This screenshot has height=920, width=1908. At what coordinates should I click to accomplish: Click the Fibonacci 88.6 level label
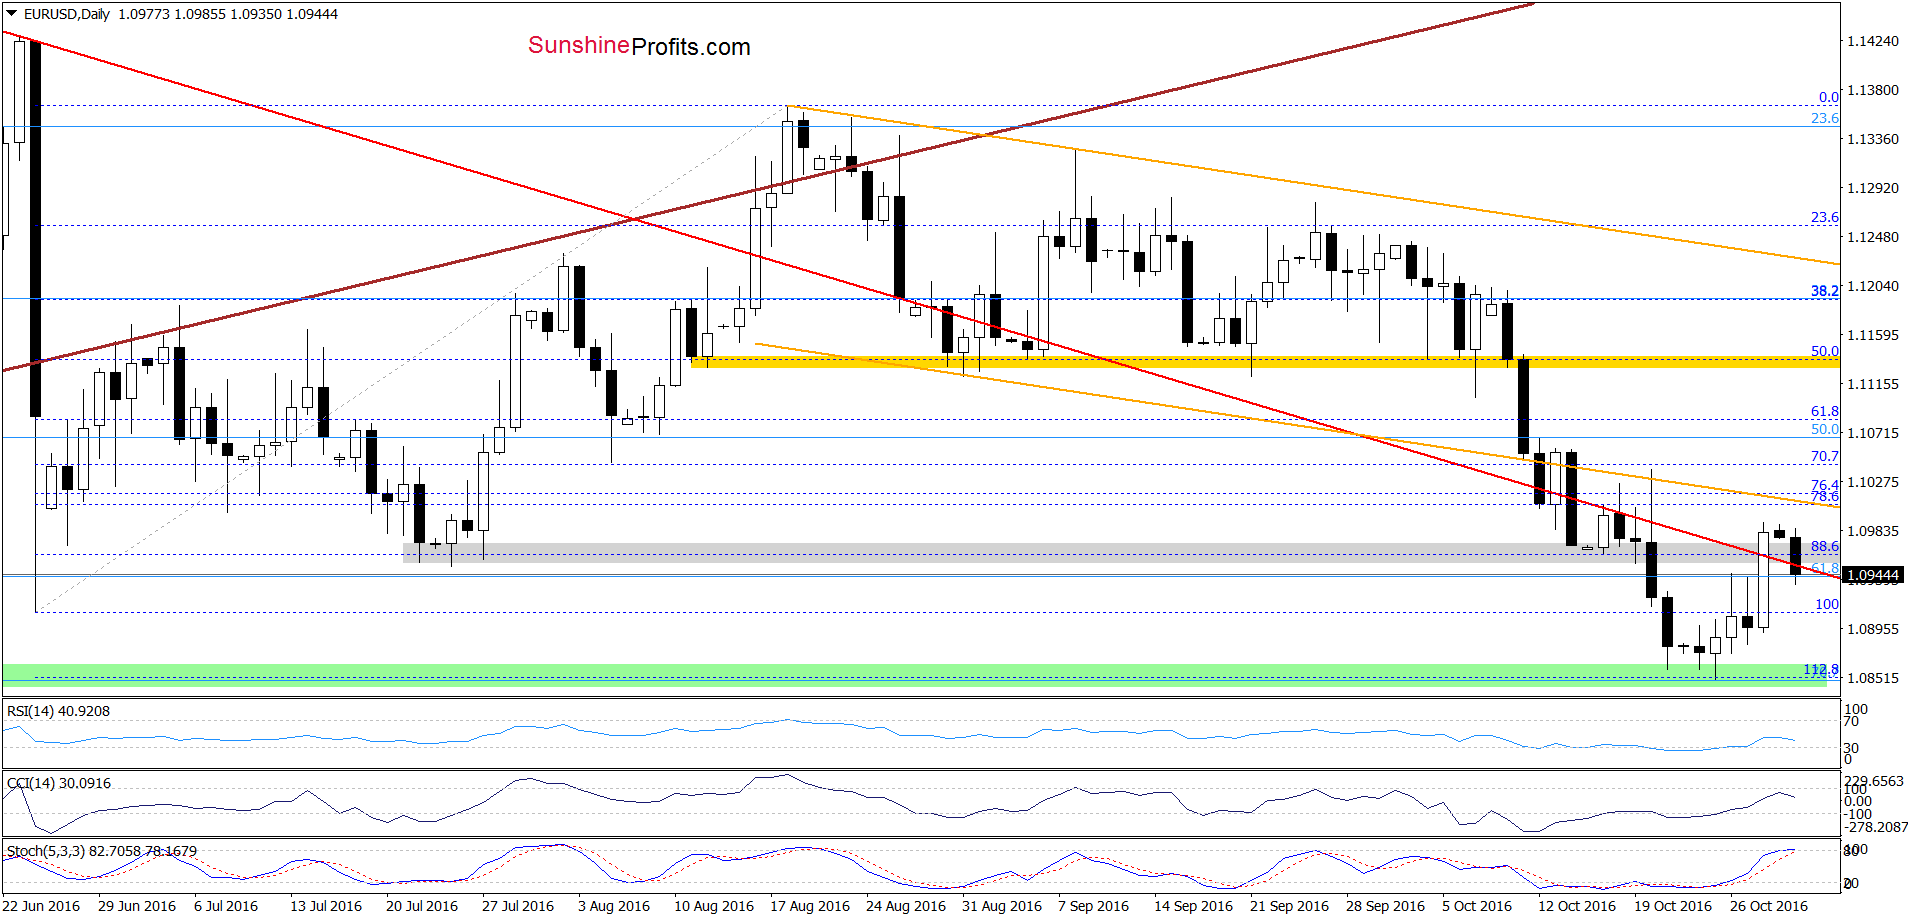[x=1825, y=546]
